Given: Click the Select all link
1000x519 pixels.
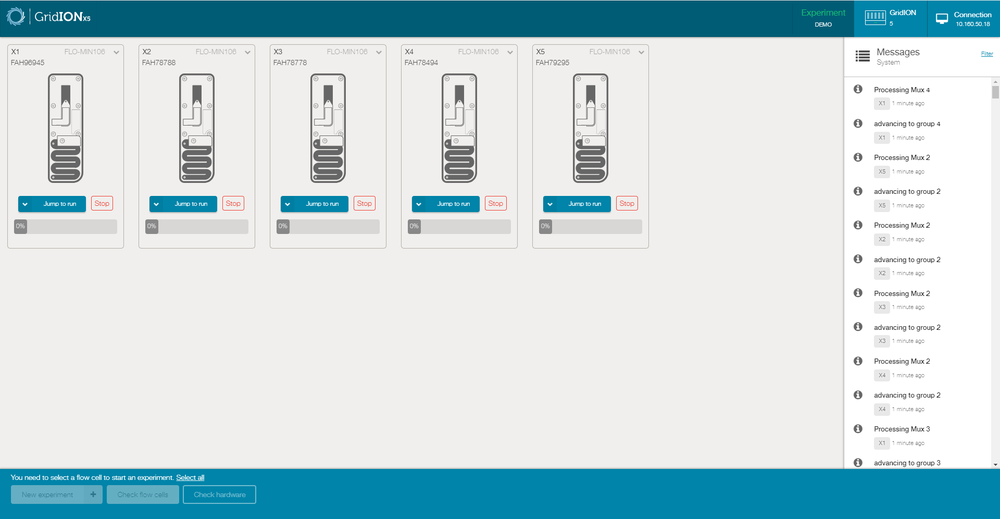Looking at the screenshot, I should 190,478.
